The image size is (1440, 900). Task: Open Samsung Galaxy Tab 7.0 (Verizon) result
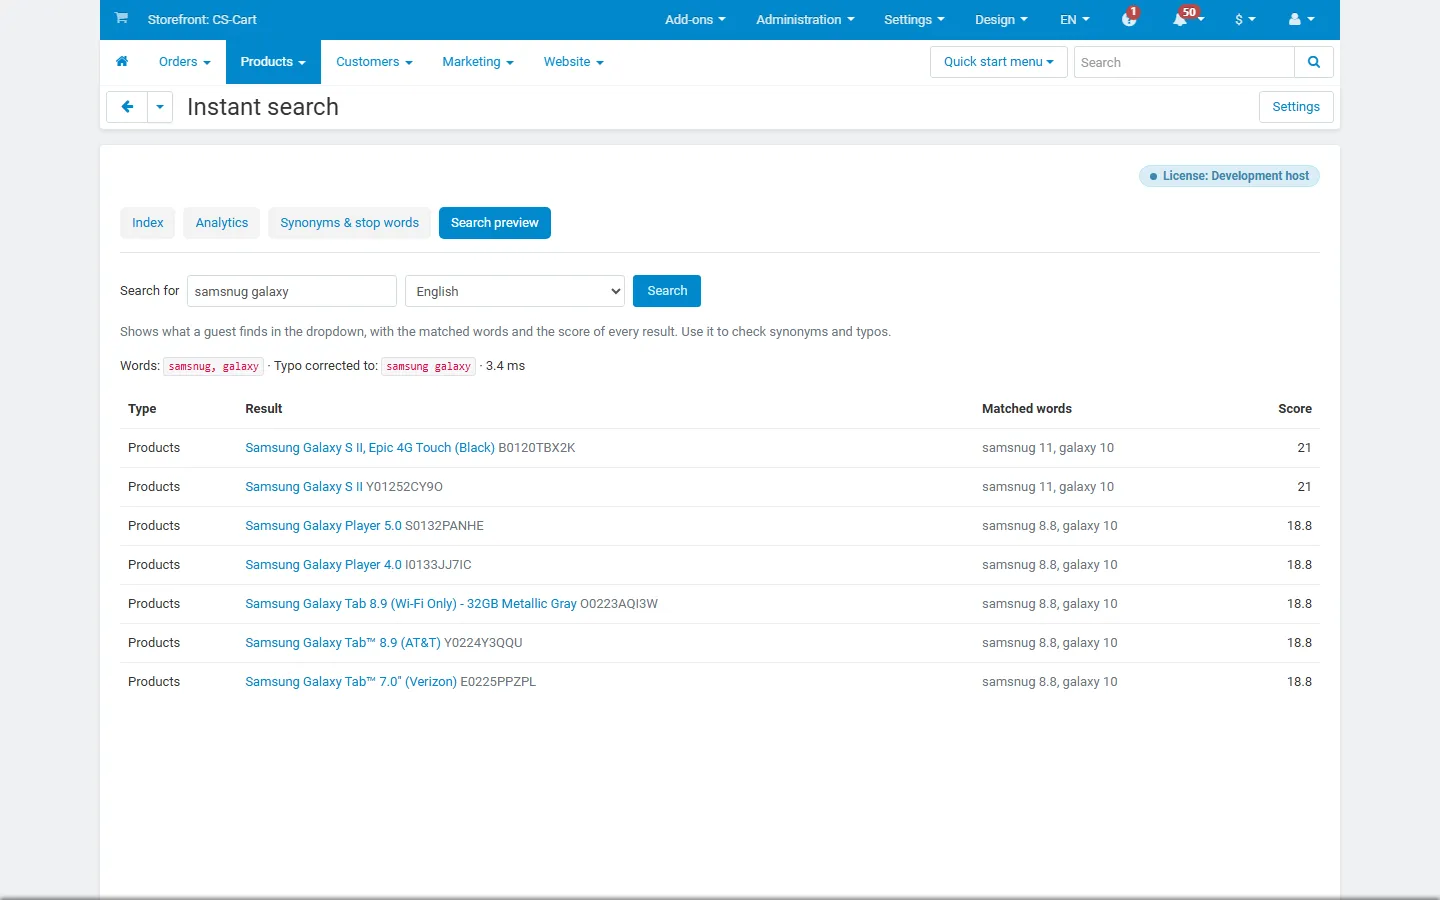tap(351, 682)
